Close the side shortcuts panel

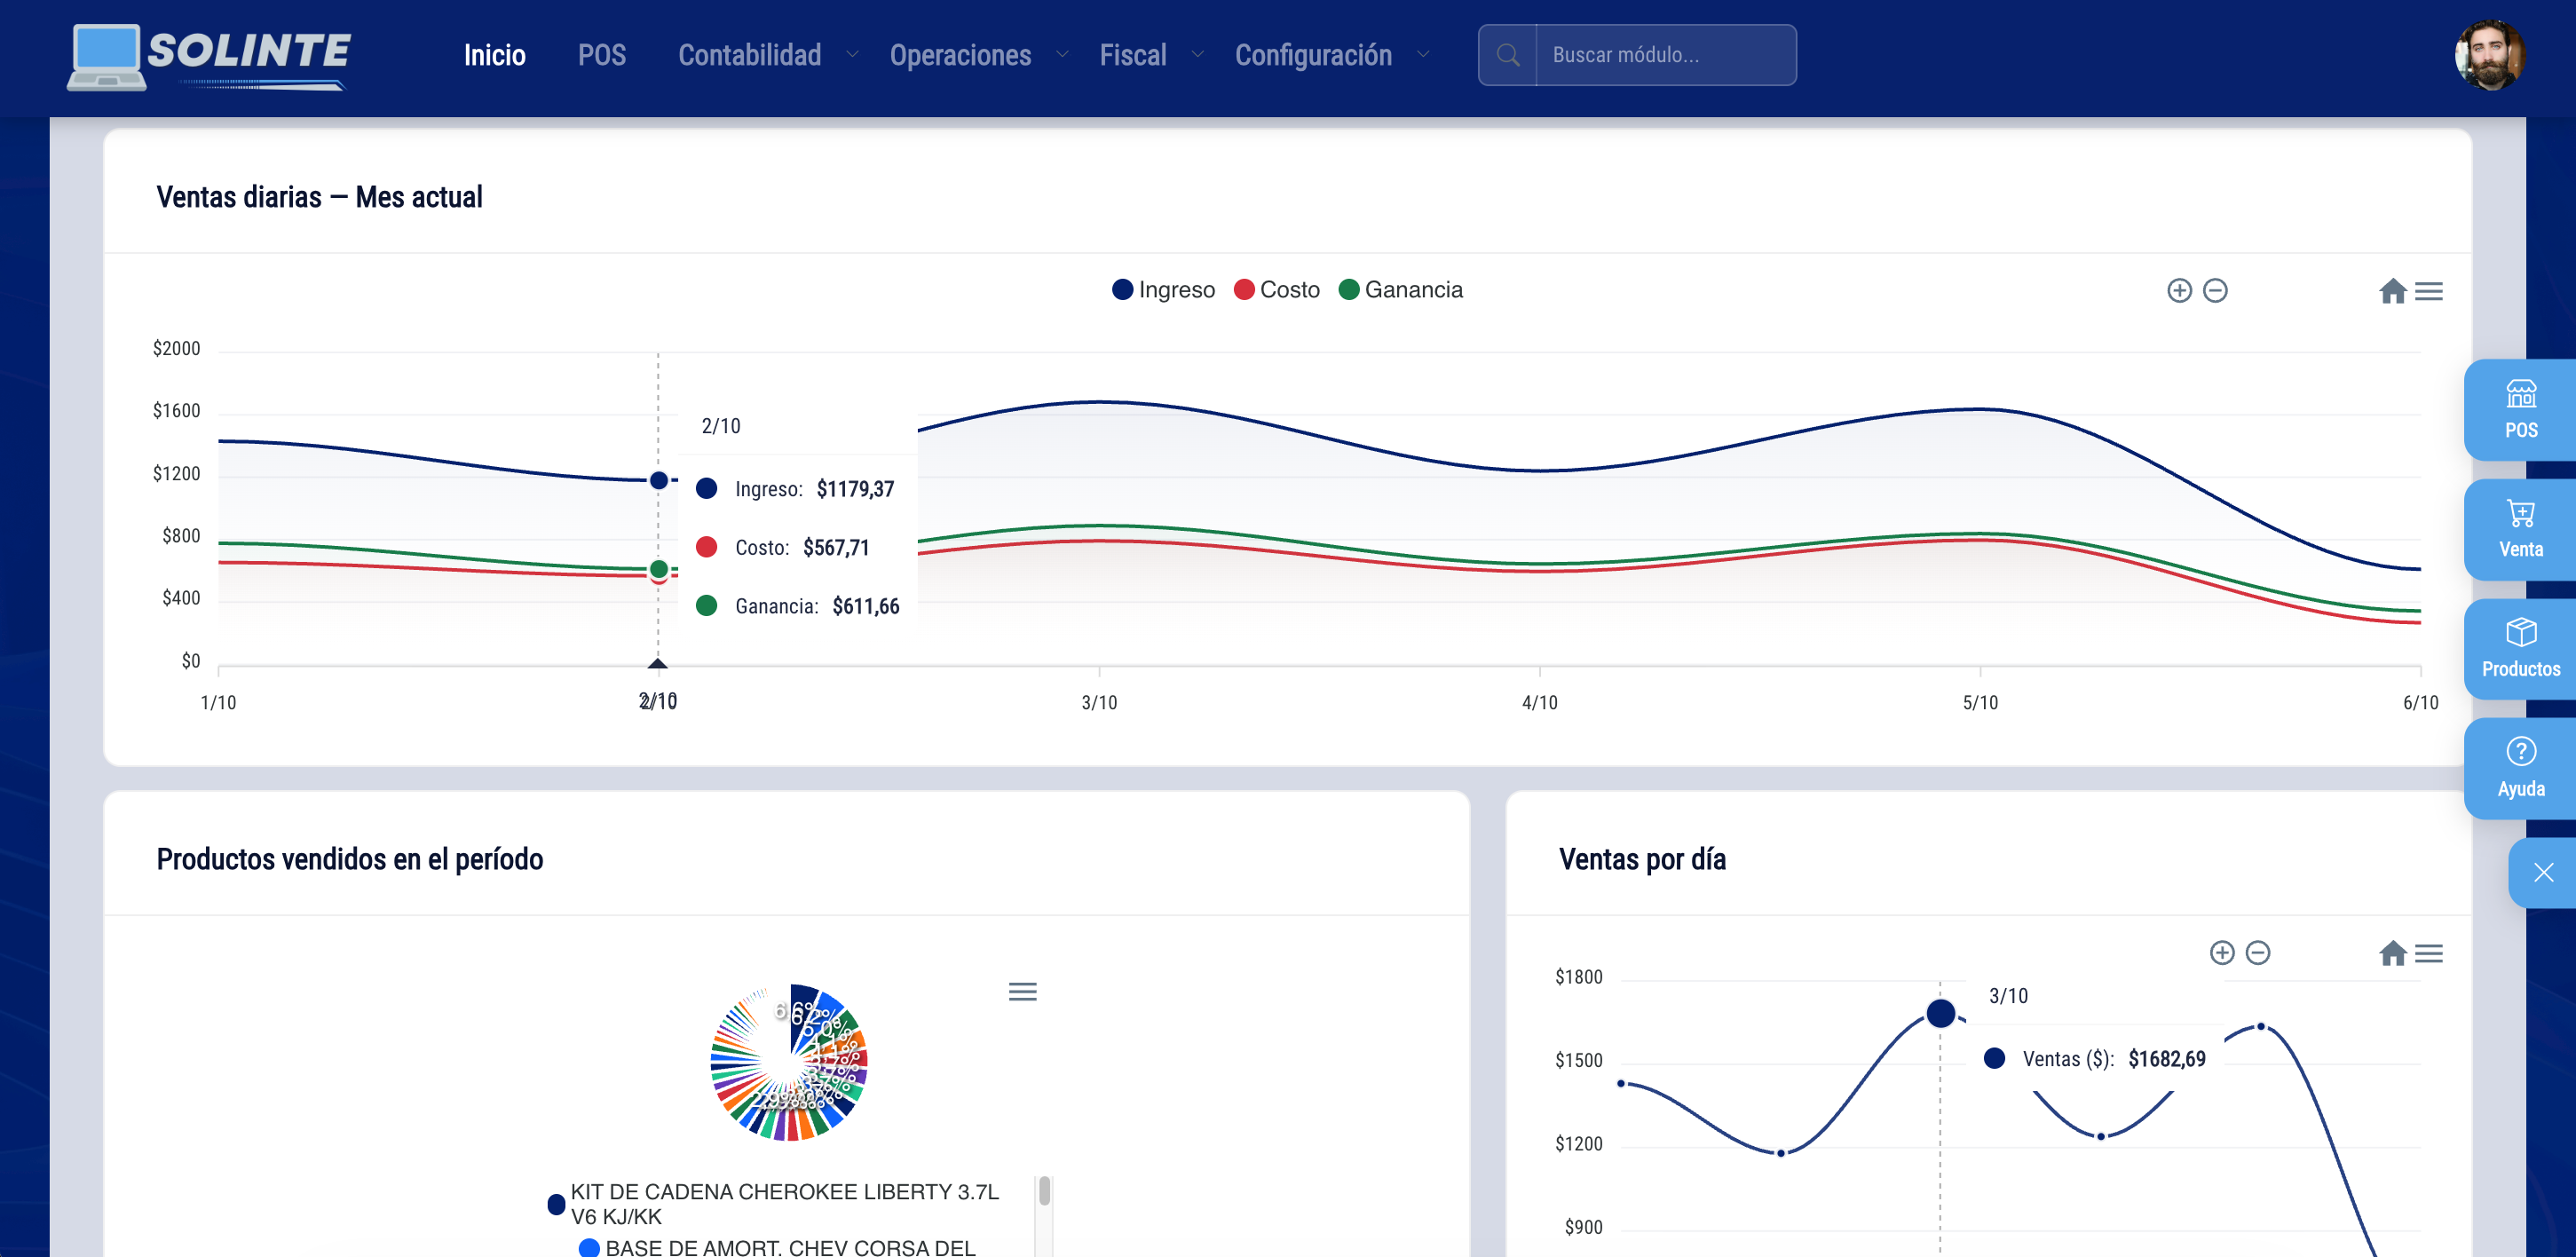click(2543, 873)
